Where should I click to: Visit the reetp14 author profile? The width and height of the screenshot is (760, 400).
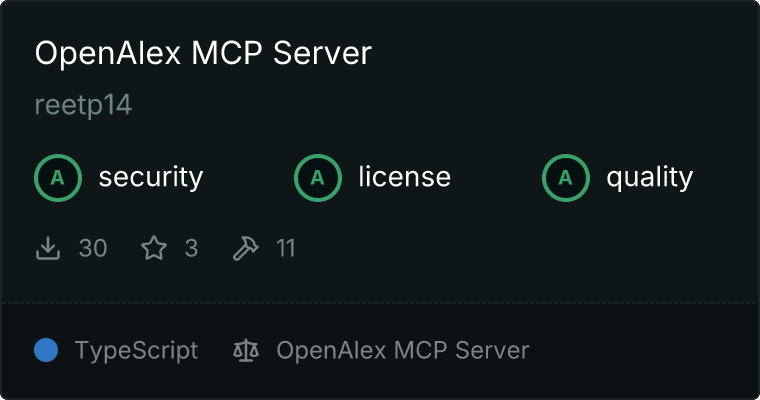tap(83, 105)
